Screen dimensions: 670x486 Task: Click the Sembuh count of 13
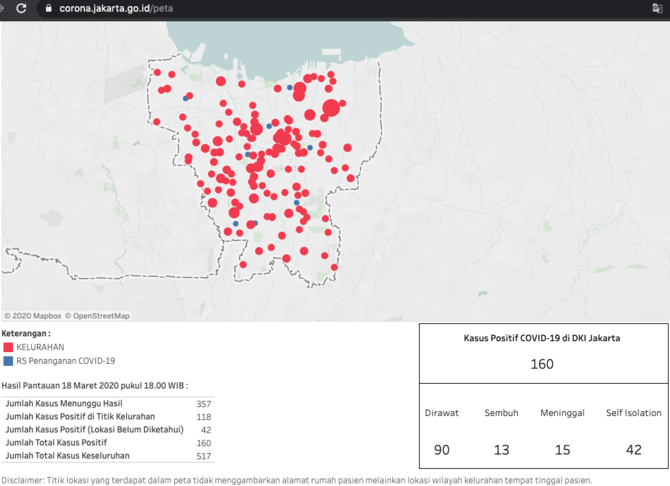501,450
